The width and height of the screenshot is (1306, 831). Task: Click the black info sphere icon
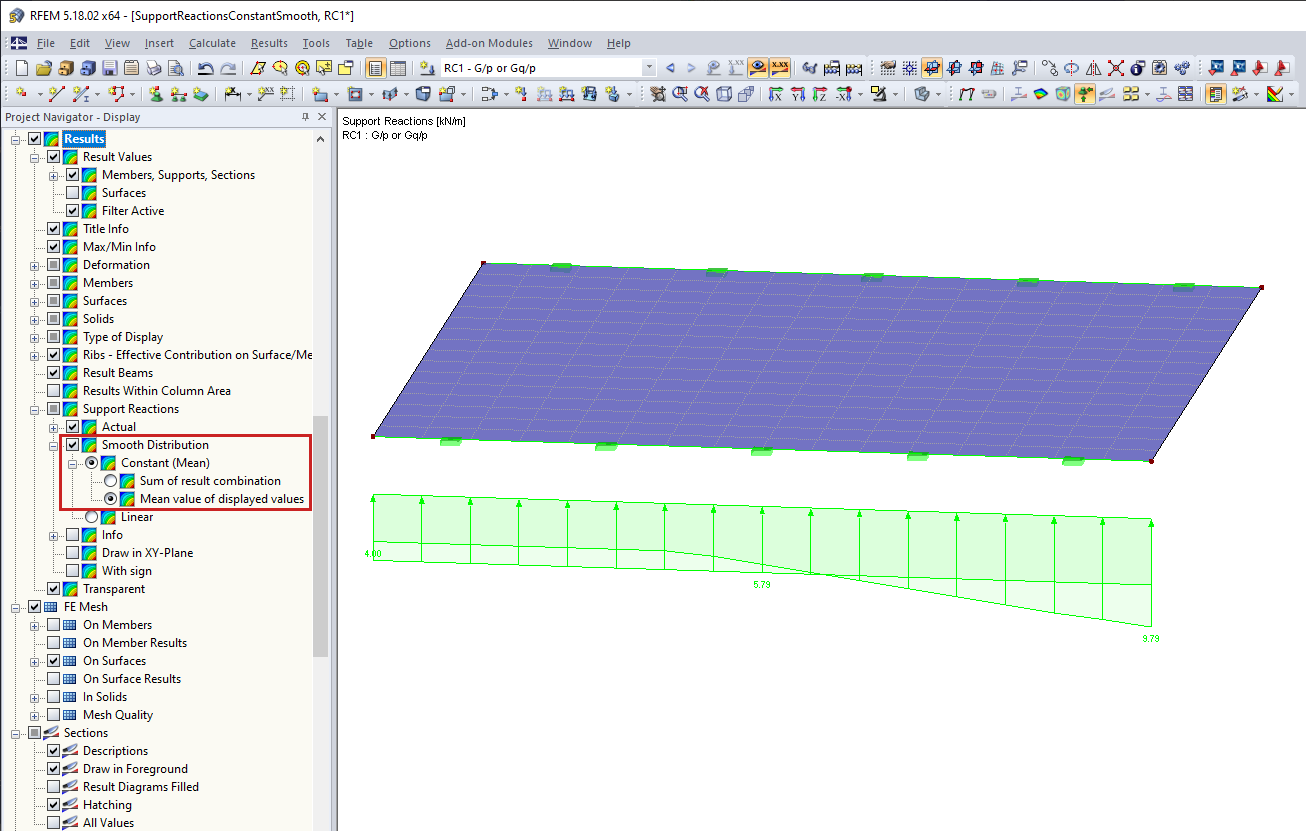click(x=1137, y=68)
